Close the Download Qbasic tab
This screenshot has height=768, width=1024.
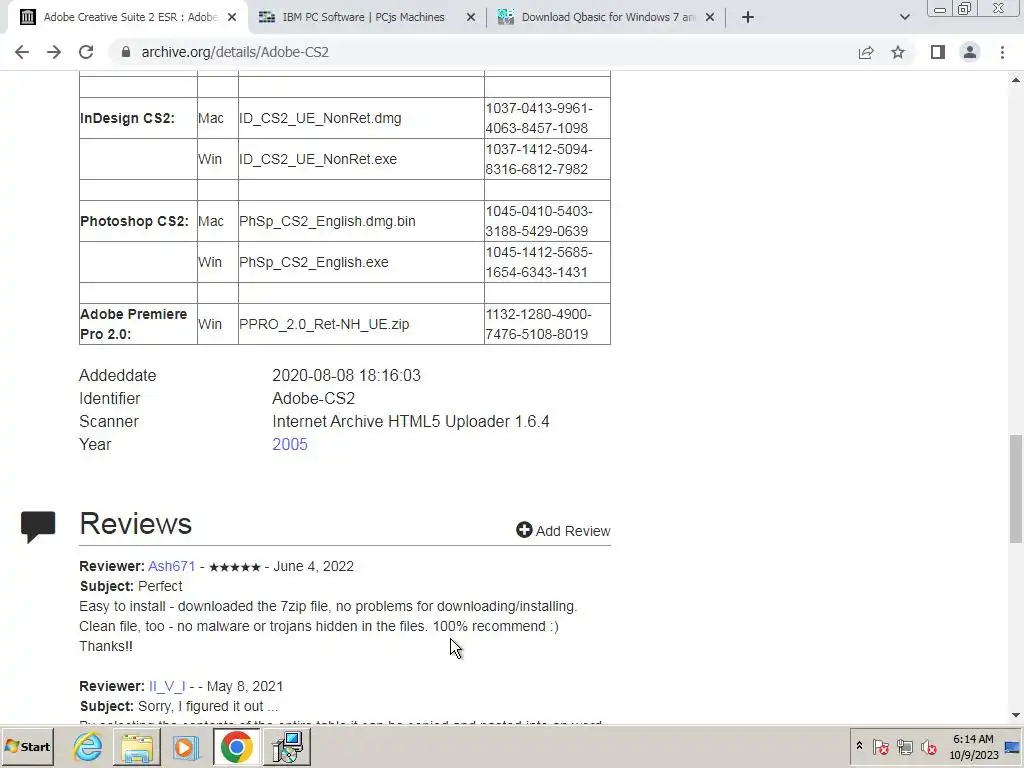pyautogui.click(x=710, y=17)
